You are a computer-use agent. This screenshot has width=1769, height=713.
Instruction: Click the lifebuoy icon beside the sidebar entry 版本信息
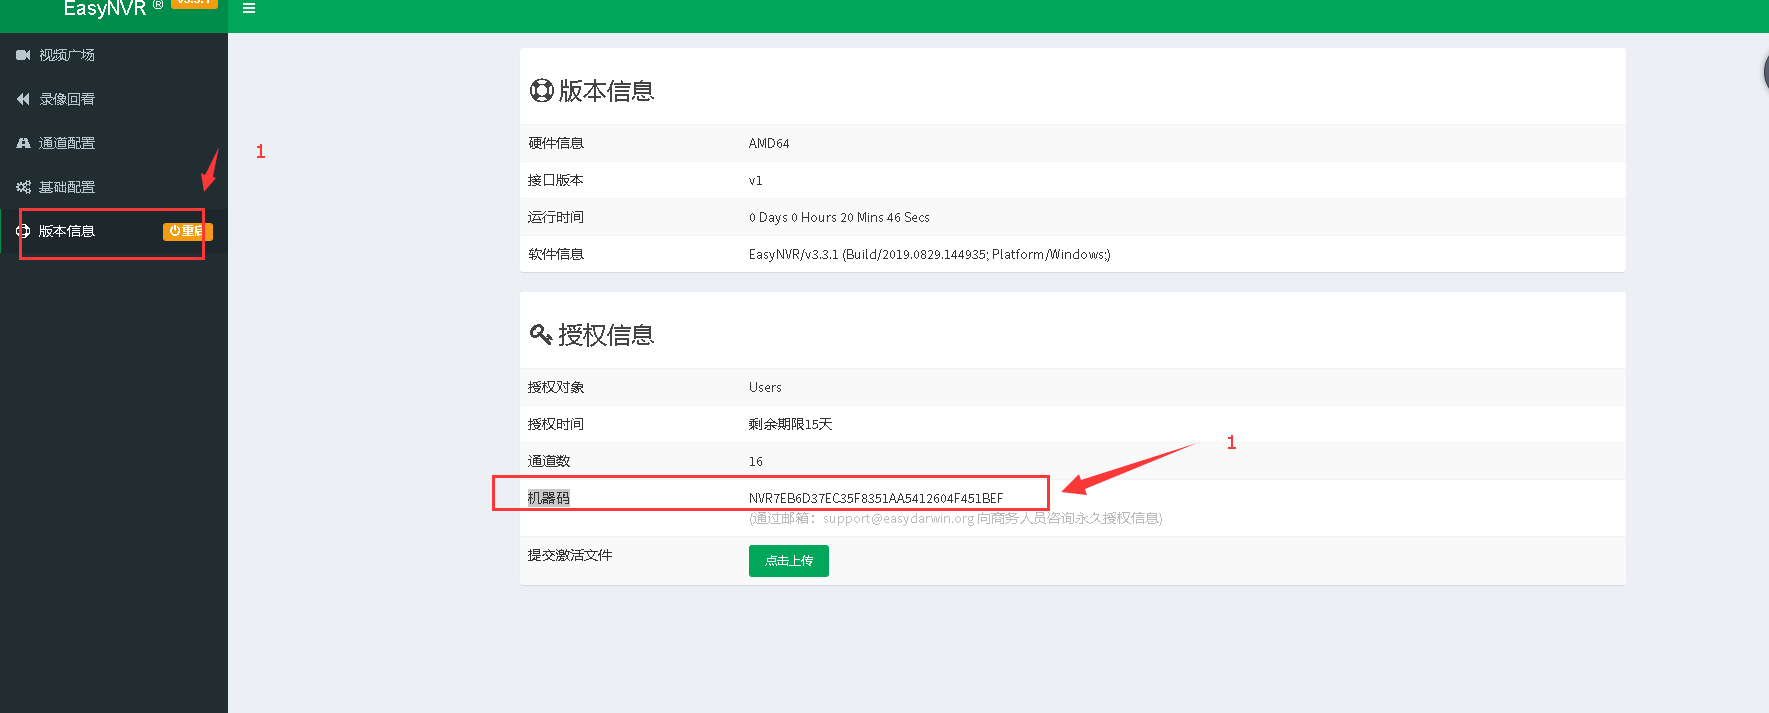23,231
